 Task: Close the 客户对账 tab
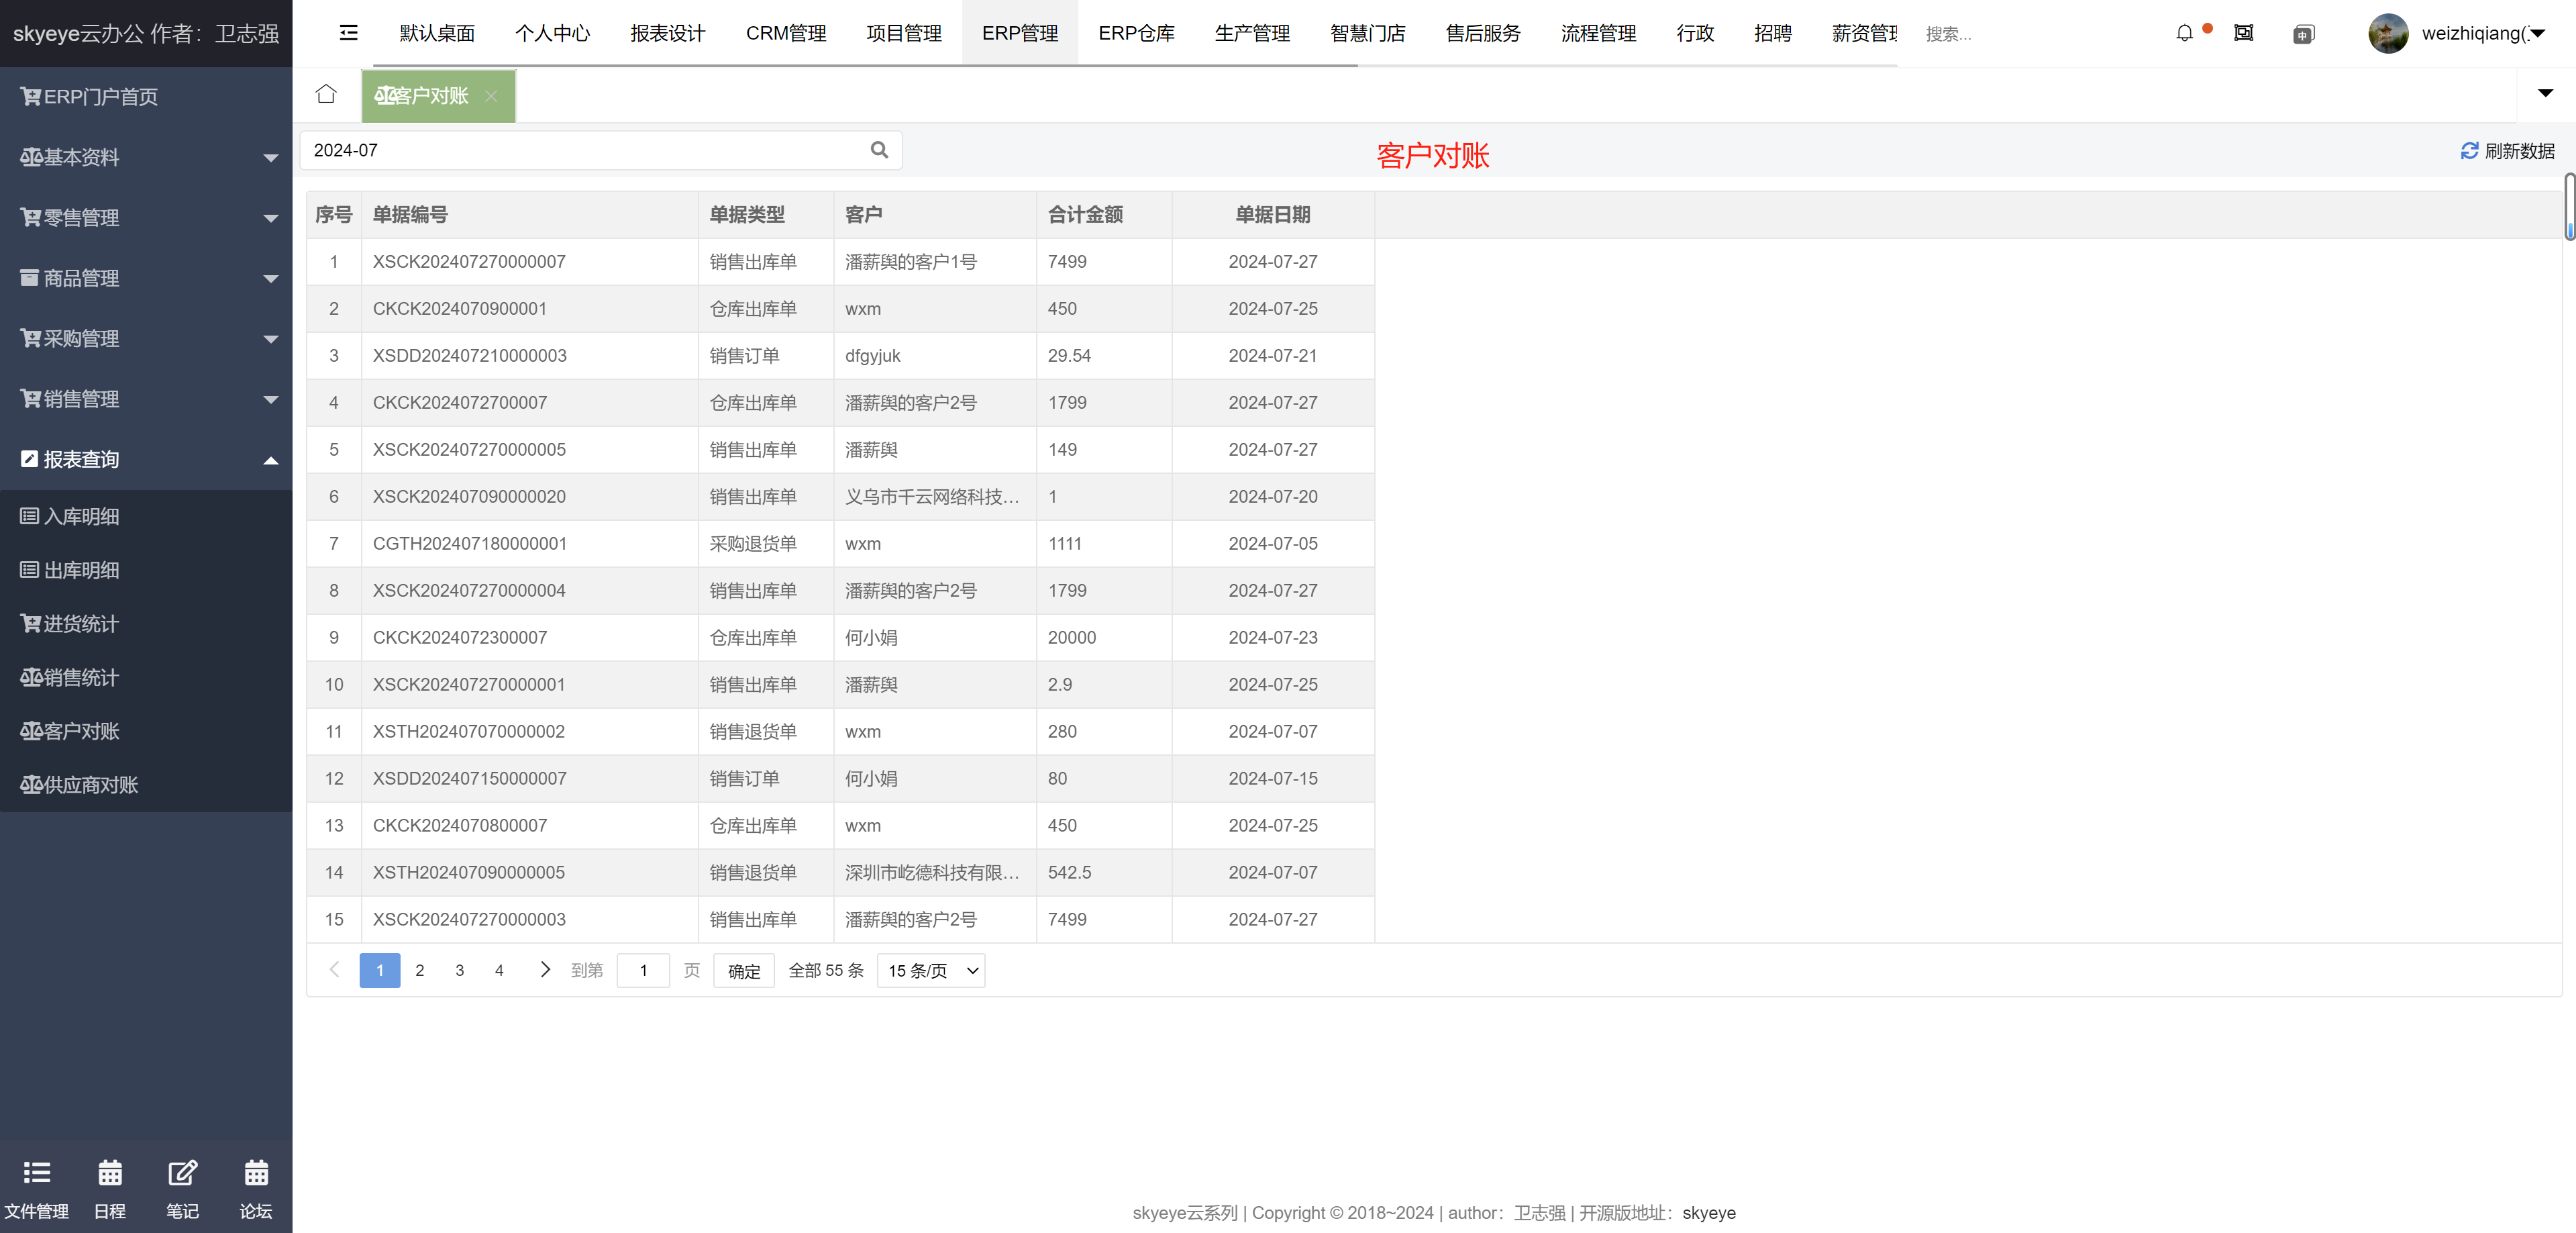coord(491,96)
